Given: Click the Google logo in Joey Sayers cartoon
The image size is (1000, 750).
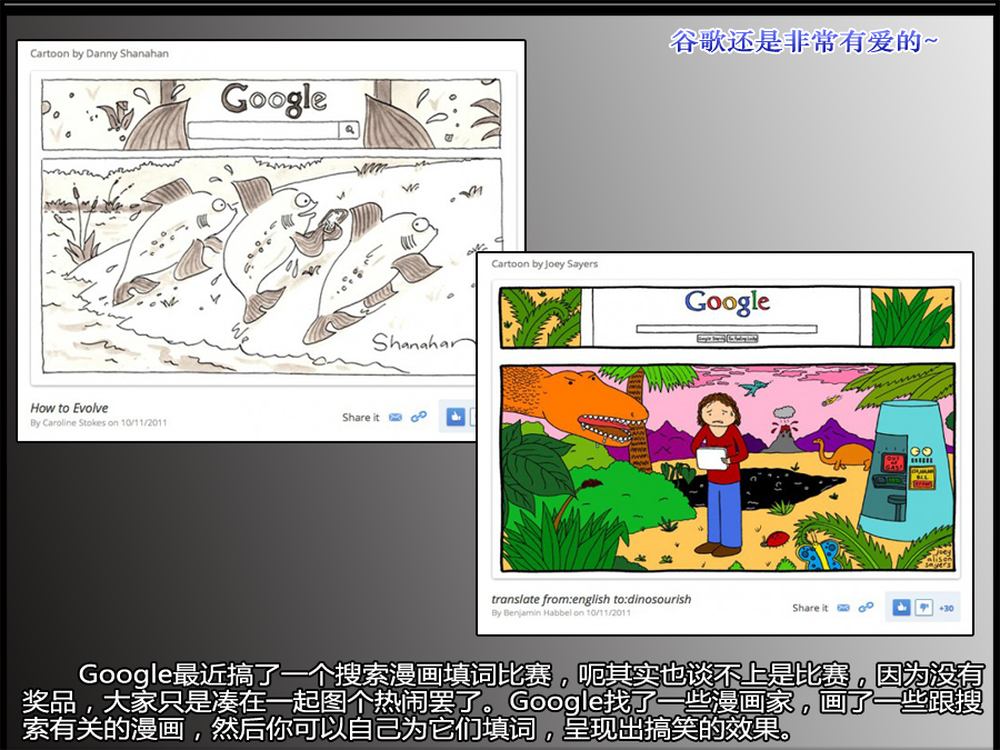Looking at the screenshot, I should pos(727,303).
